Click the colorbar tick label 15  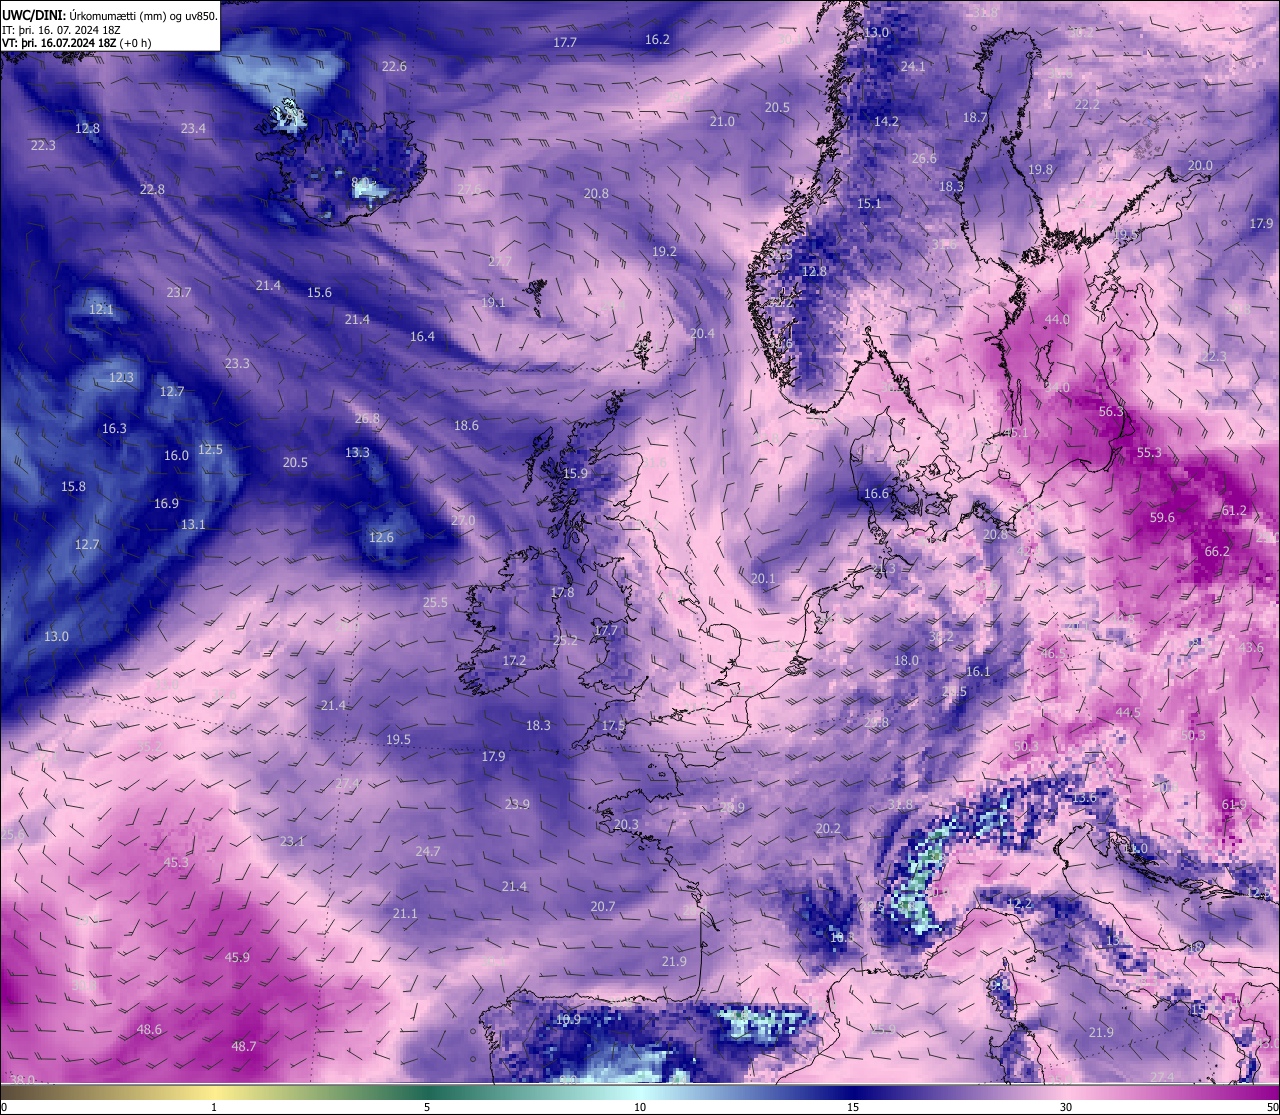tap(853, 1107)
